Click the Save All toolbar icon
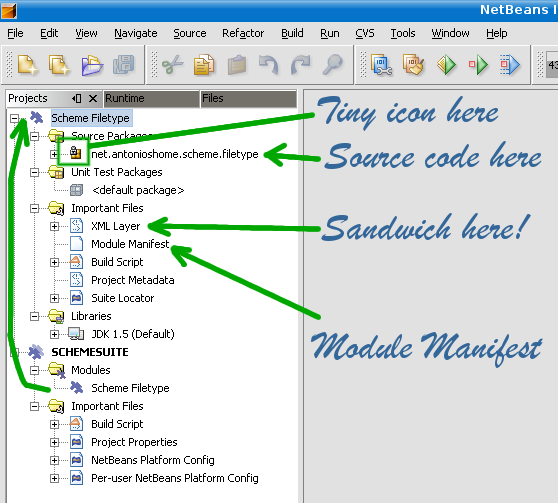Screen dimensions: 558x503 click(123, 65)
